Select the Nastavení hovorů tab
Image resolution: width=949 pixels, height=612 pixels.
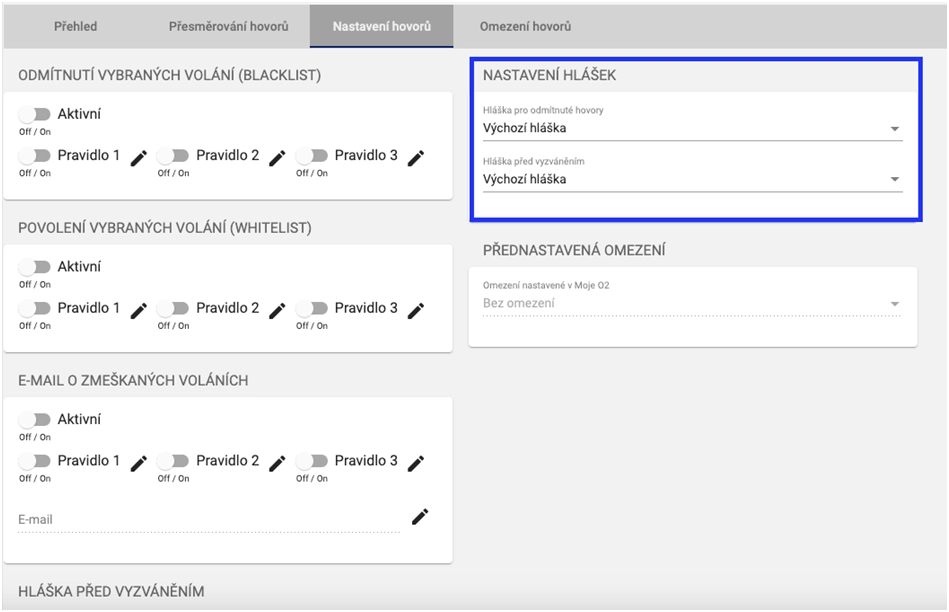[x=381, y=26]
